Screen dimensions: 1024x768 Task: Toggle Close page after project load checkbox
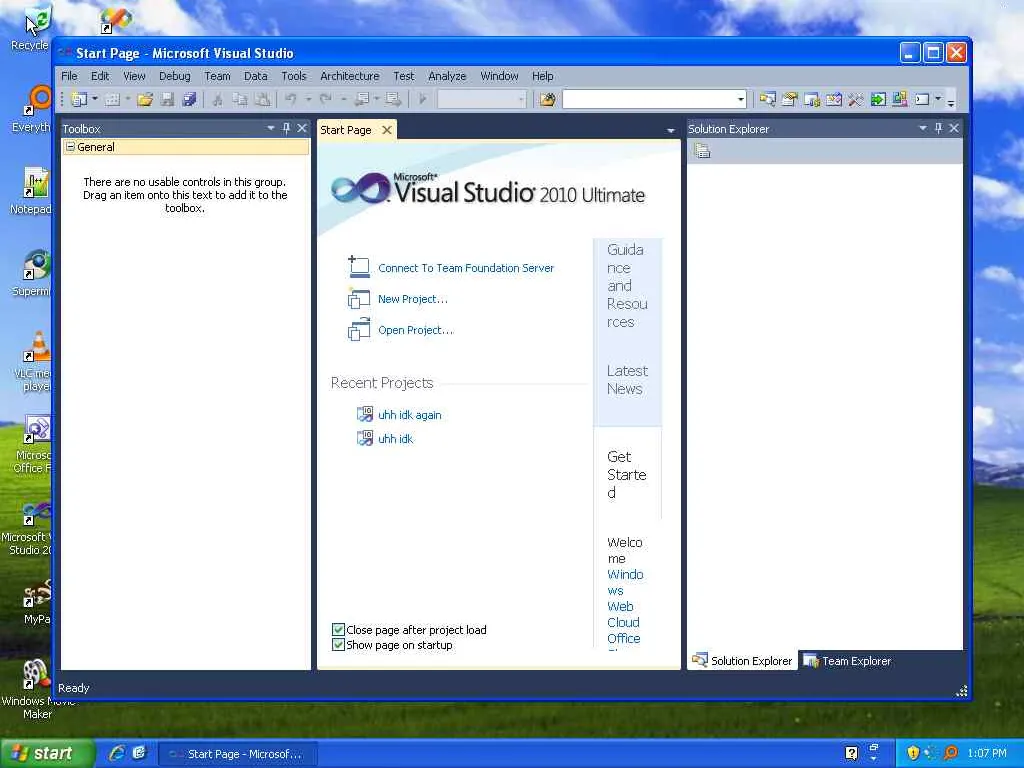click(x=338, y=630)
